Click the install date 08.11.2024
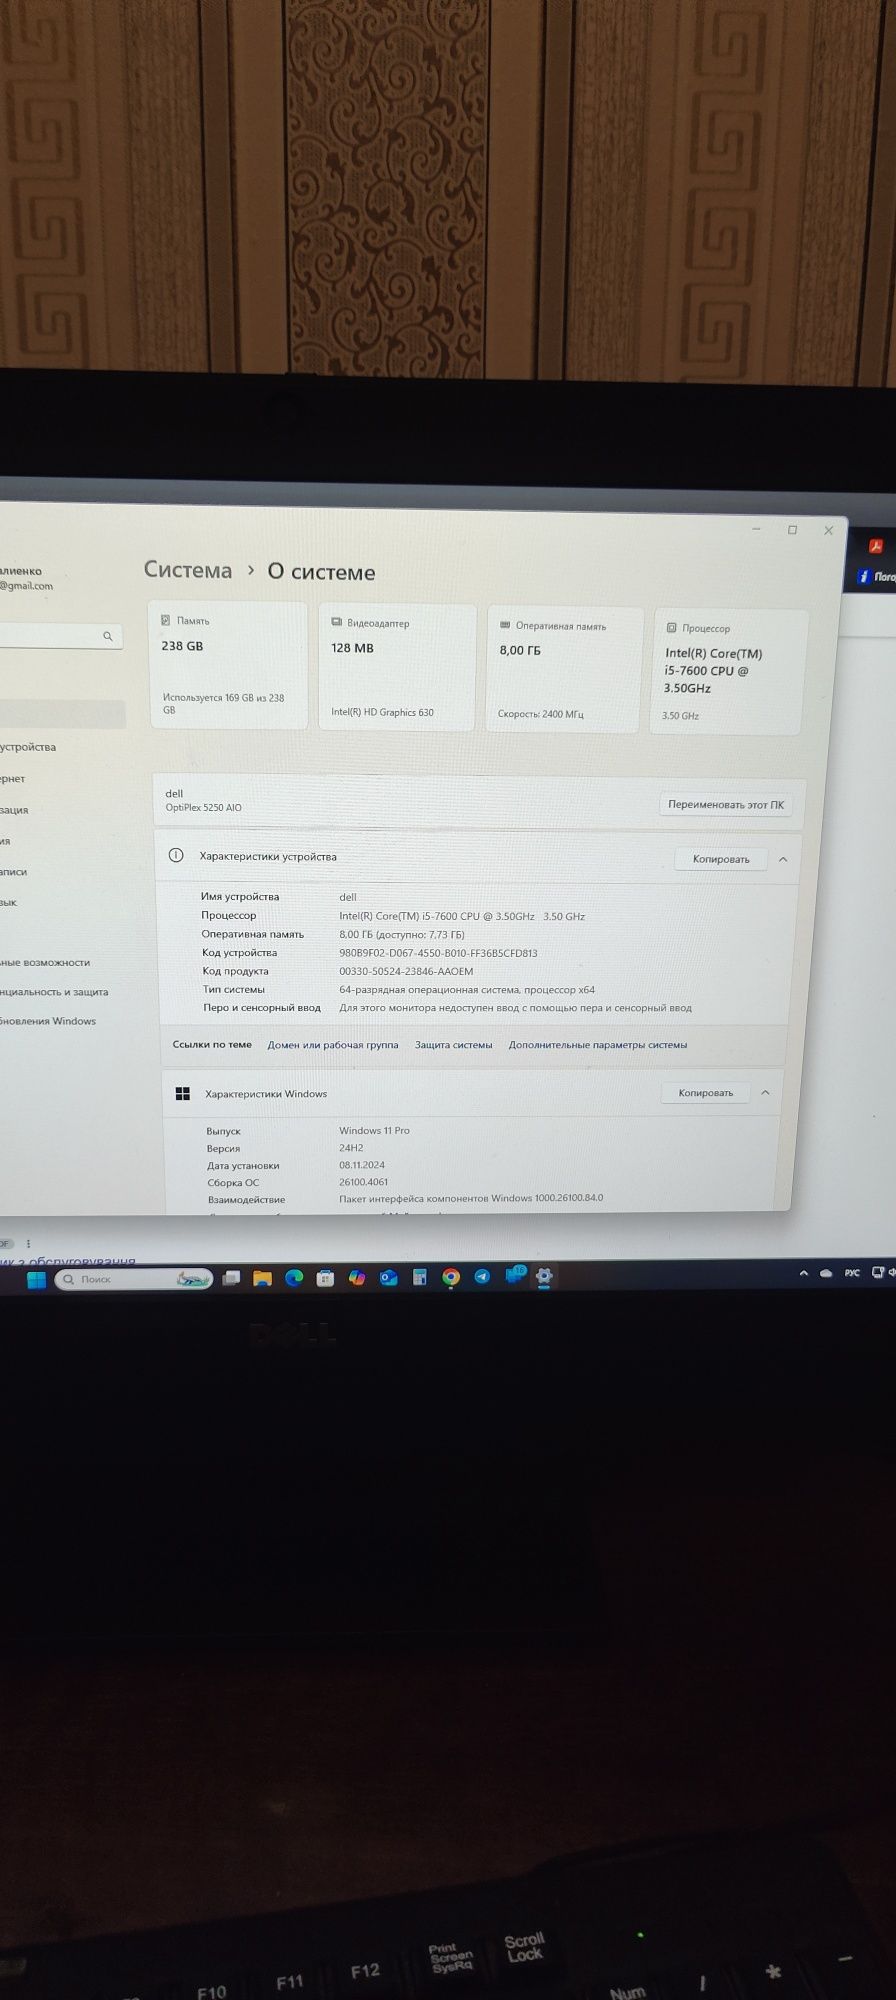896x2000 pixels. tap(362, 1165)
